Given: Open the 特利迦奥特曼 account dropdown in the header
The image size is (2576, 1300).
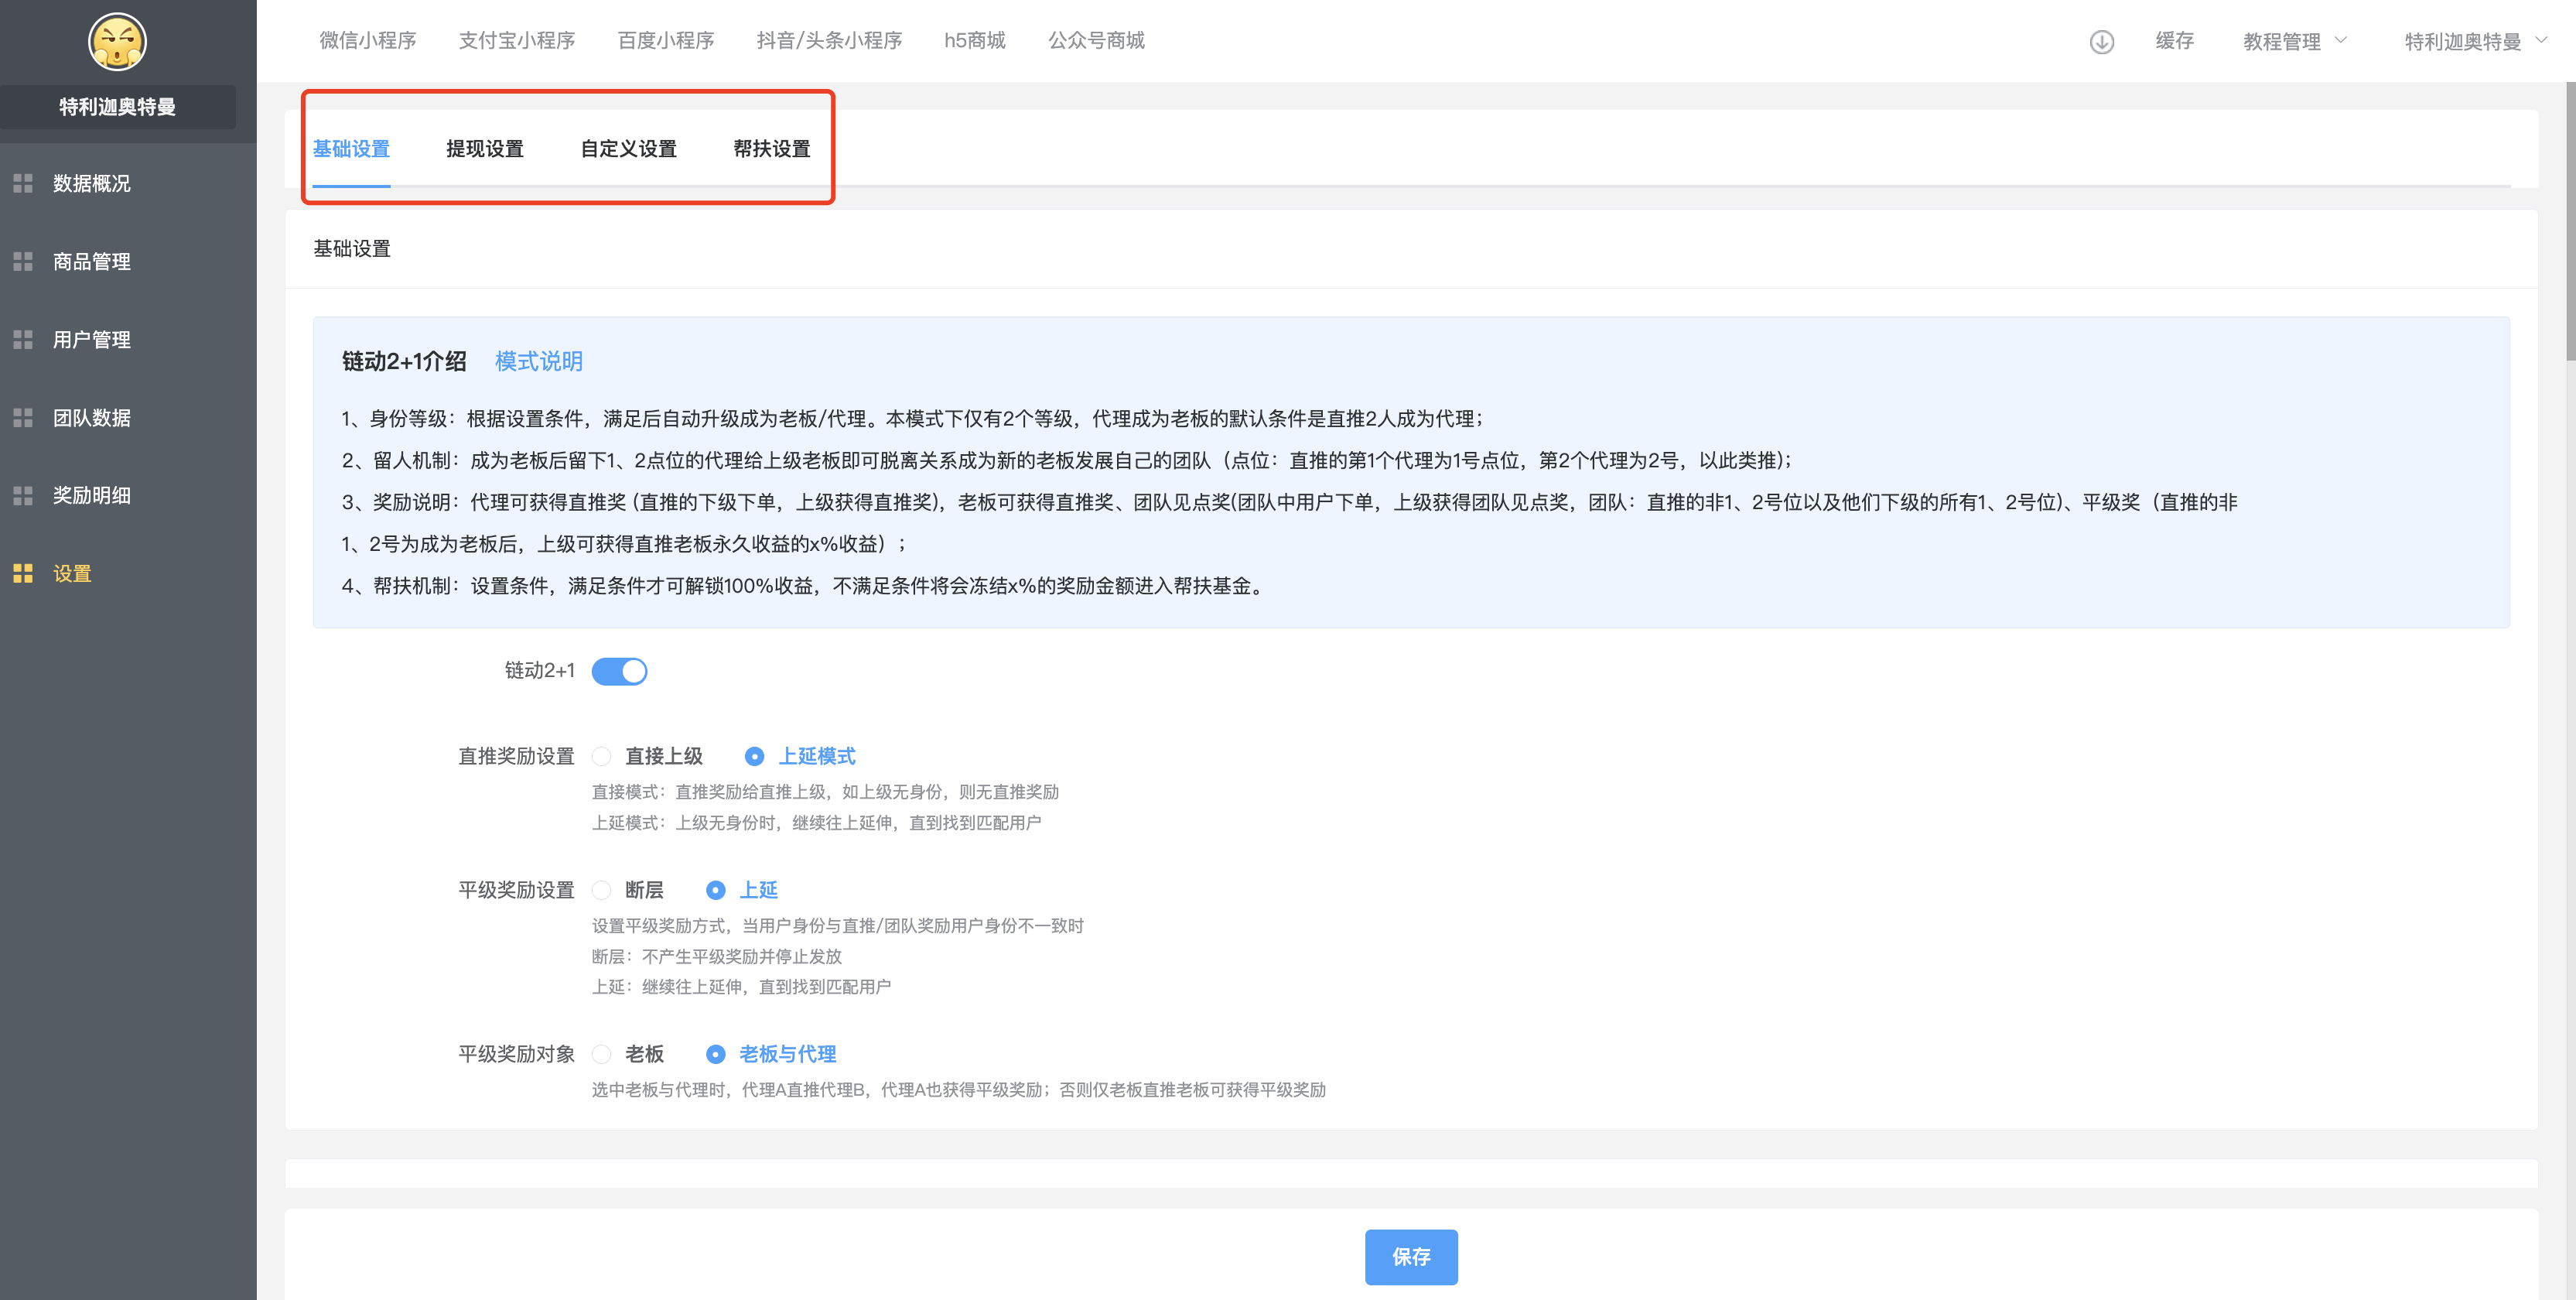Looking at the screenshot, I should [x=2473, y=42].
